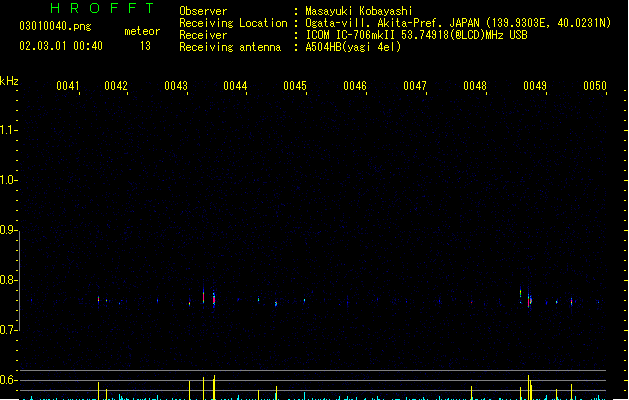The width and height of the screenshot is (629, 400).
Task: Click the 0044 time marker
Action: [x=235, y=86]
